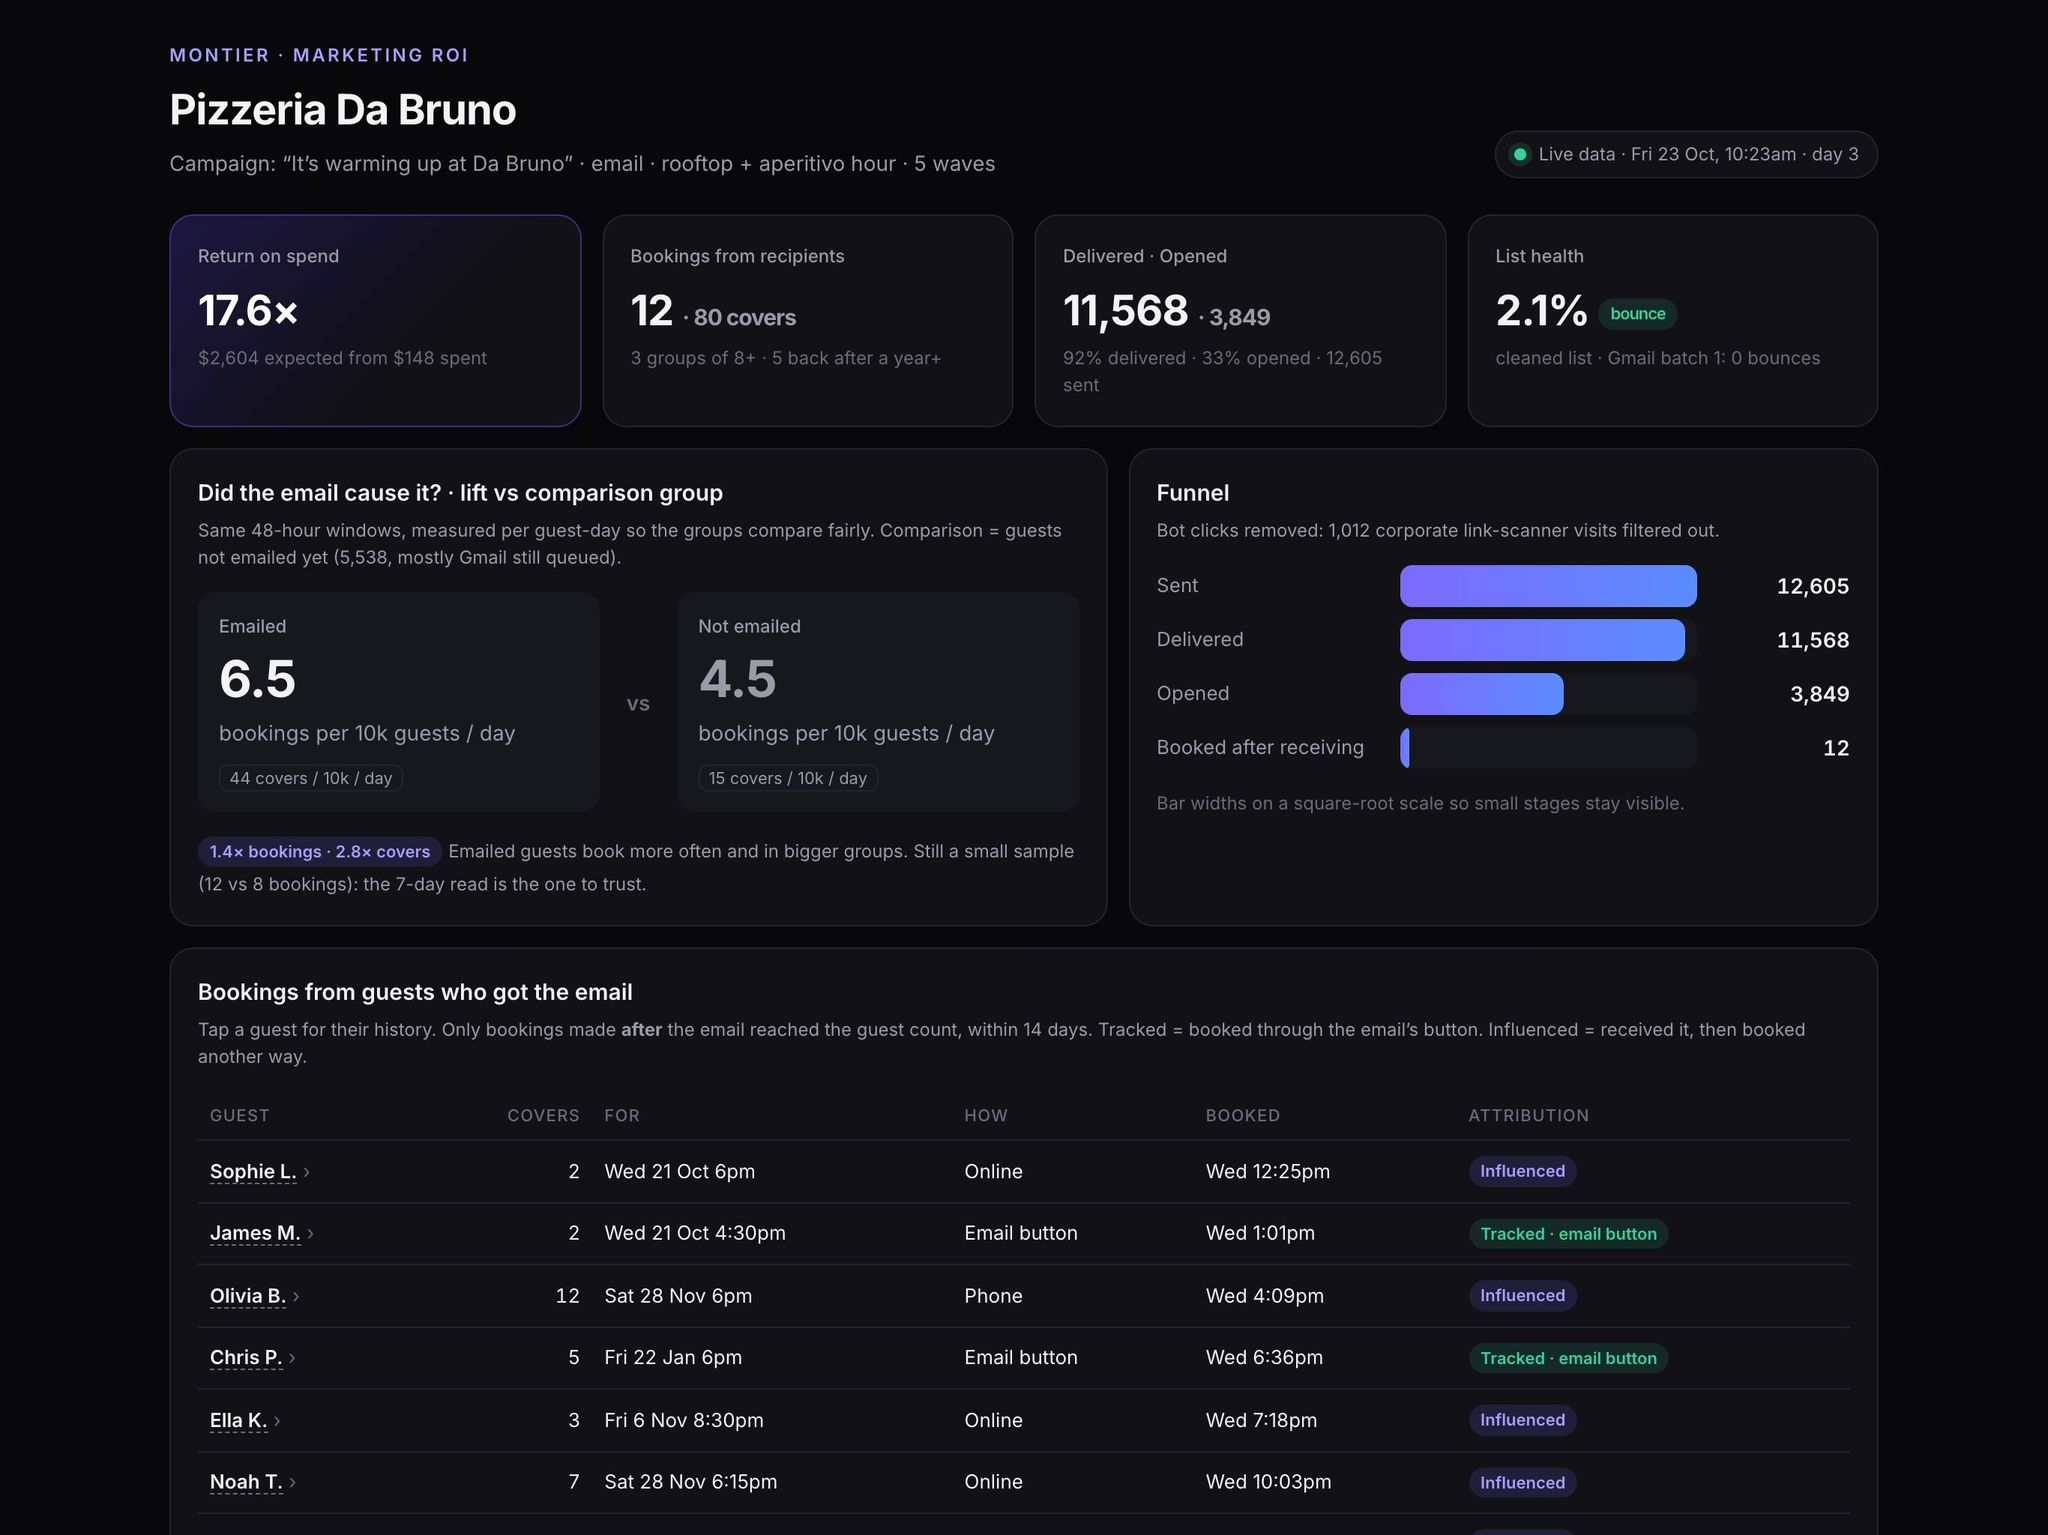Open Sophie L. guest history
The image size is (2048, 1535).
tap(253, 1171)
